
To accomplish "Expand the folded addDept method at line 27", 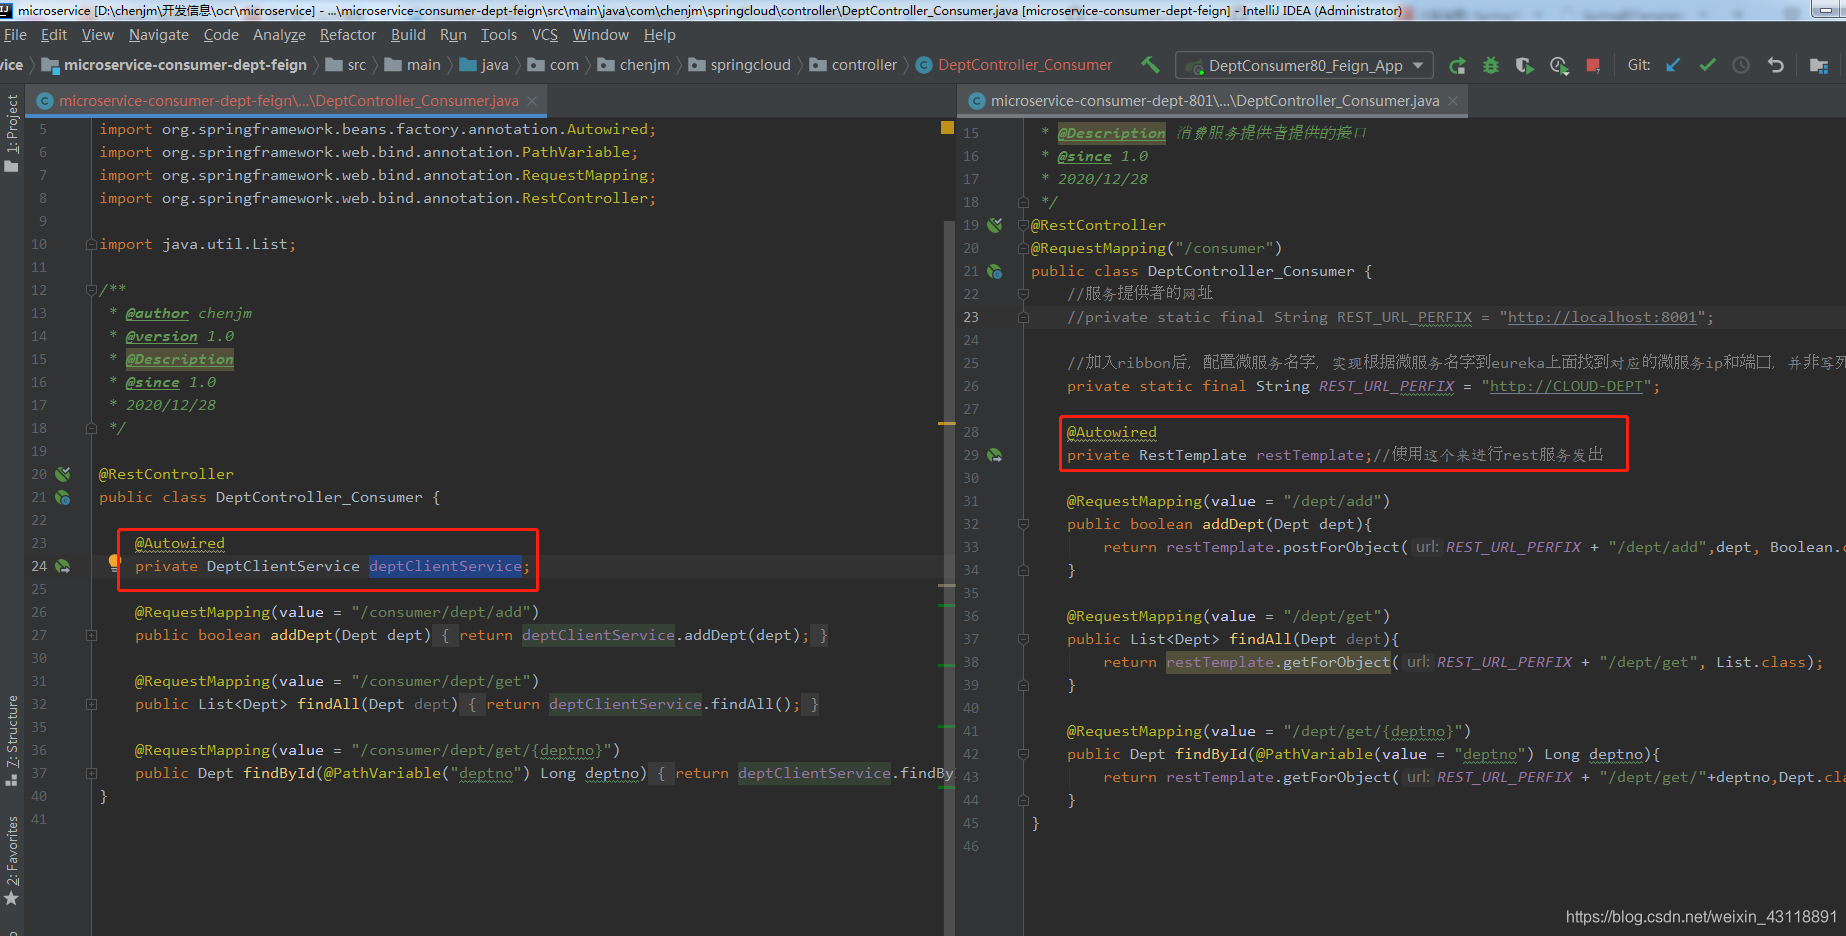I will click(x=91, y=635).
